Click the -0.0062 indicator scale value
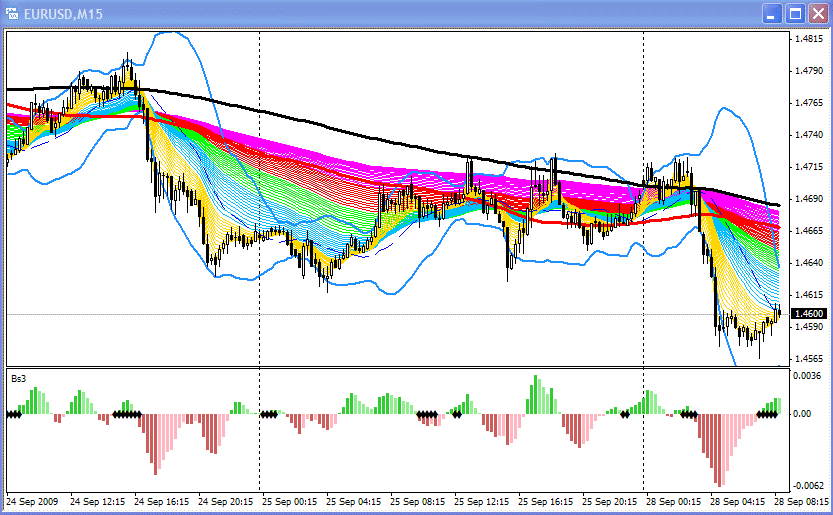This screenshot has width=833, height=515. (809, 485)
